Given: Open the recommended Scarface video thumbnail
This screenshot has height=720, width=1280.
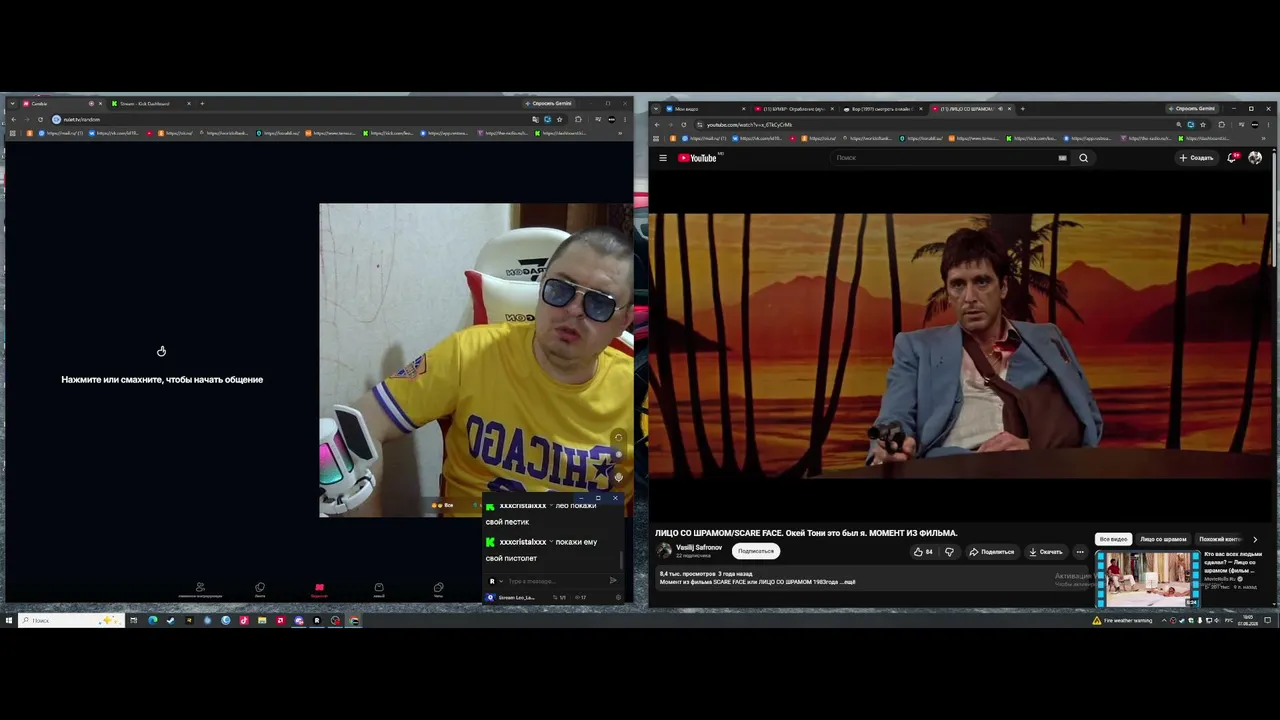Looking at the screenshot, I should [1148, 579].
